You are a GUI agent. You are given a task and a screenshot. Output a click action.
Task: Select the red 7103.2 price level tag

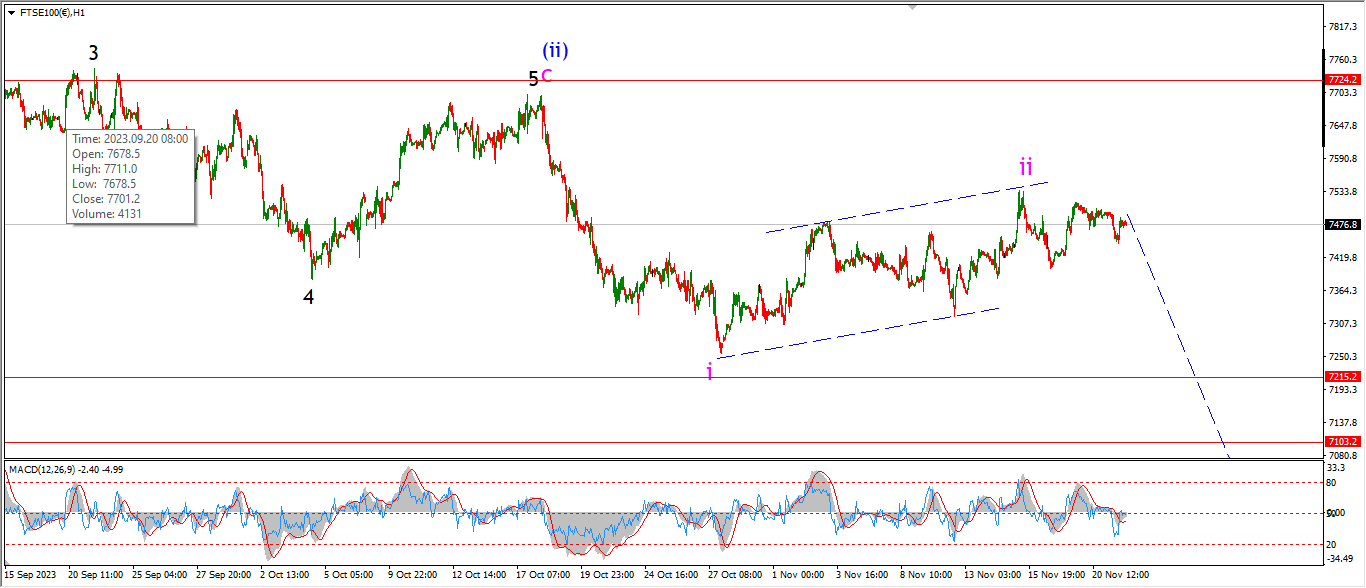(x=1341, y=441)
